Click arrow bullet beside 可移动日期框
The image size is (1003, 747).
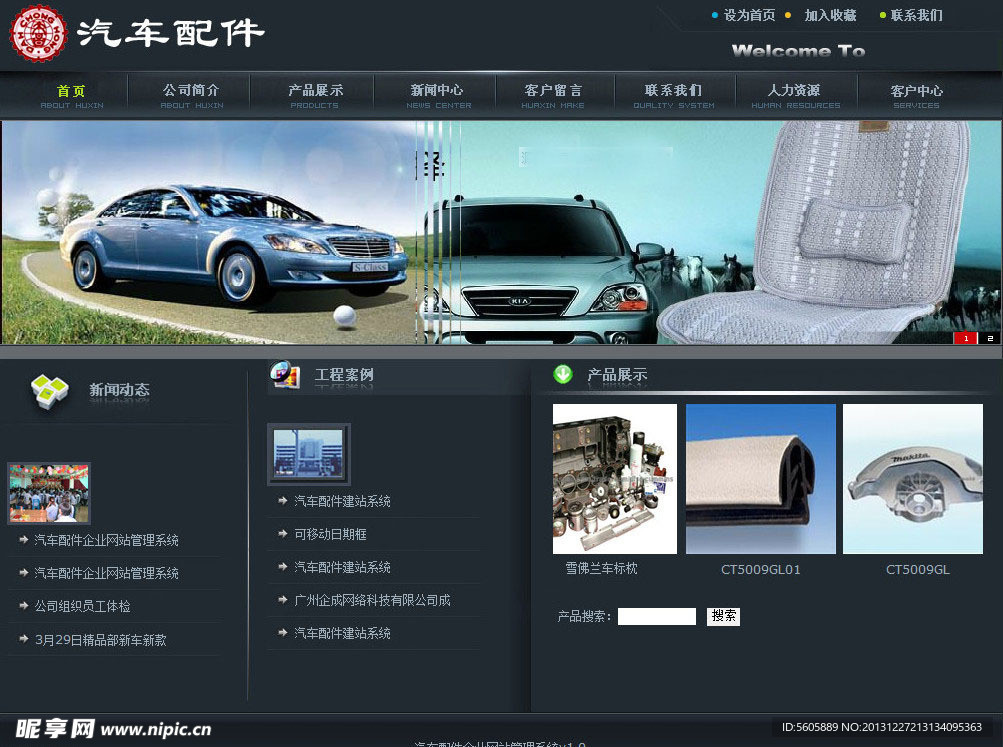tap(283, 533)
